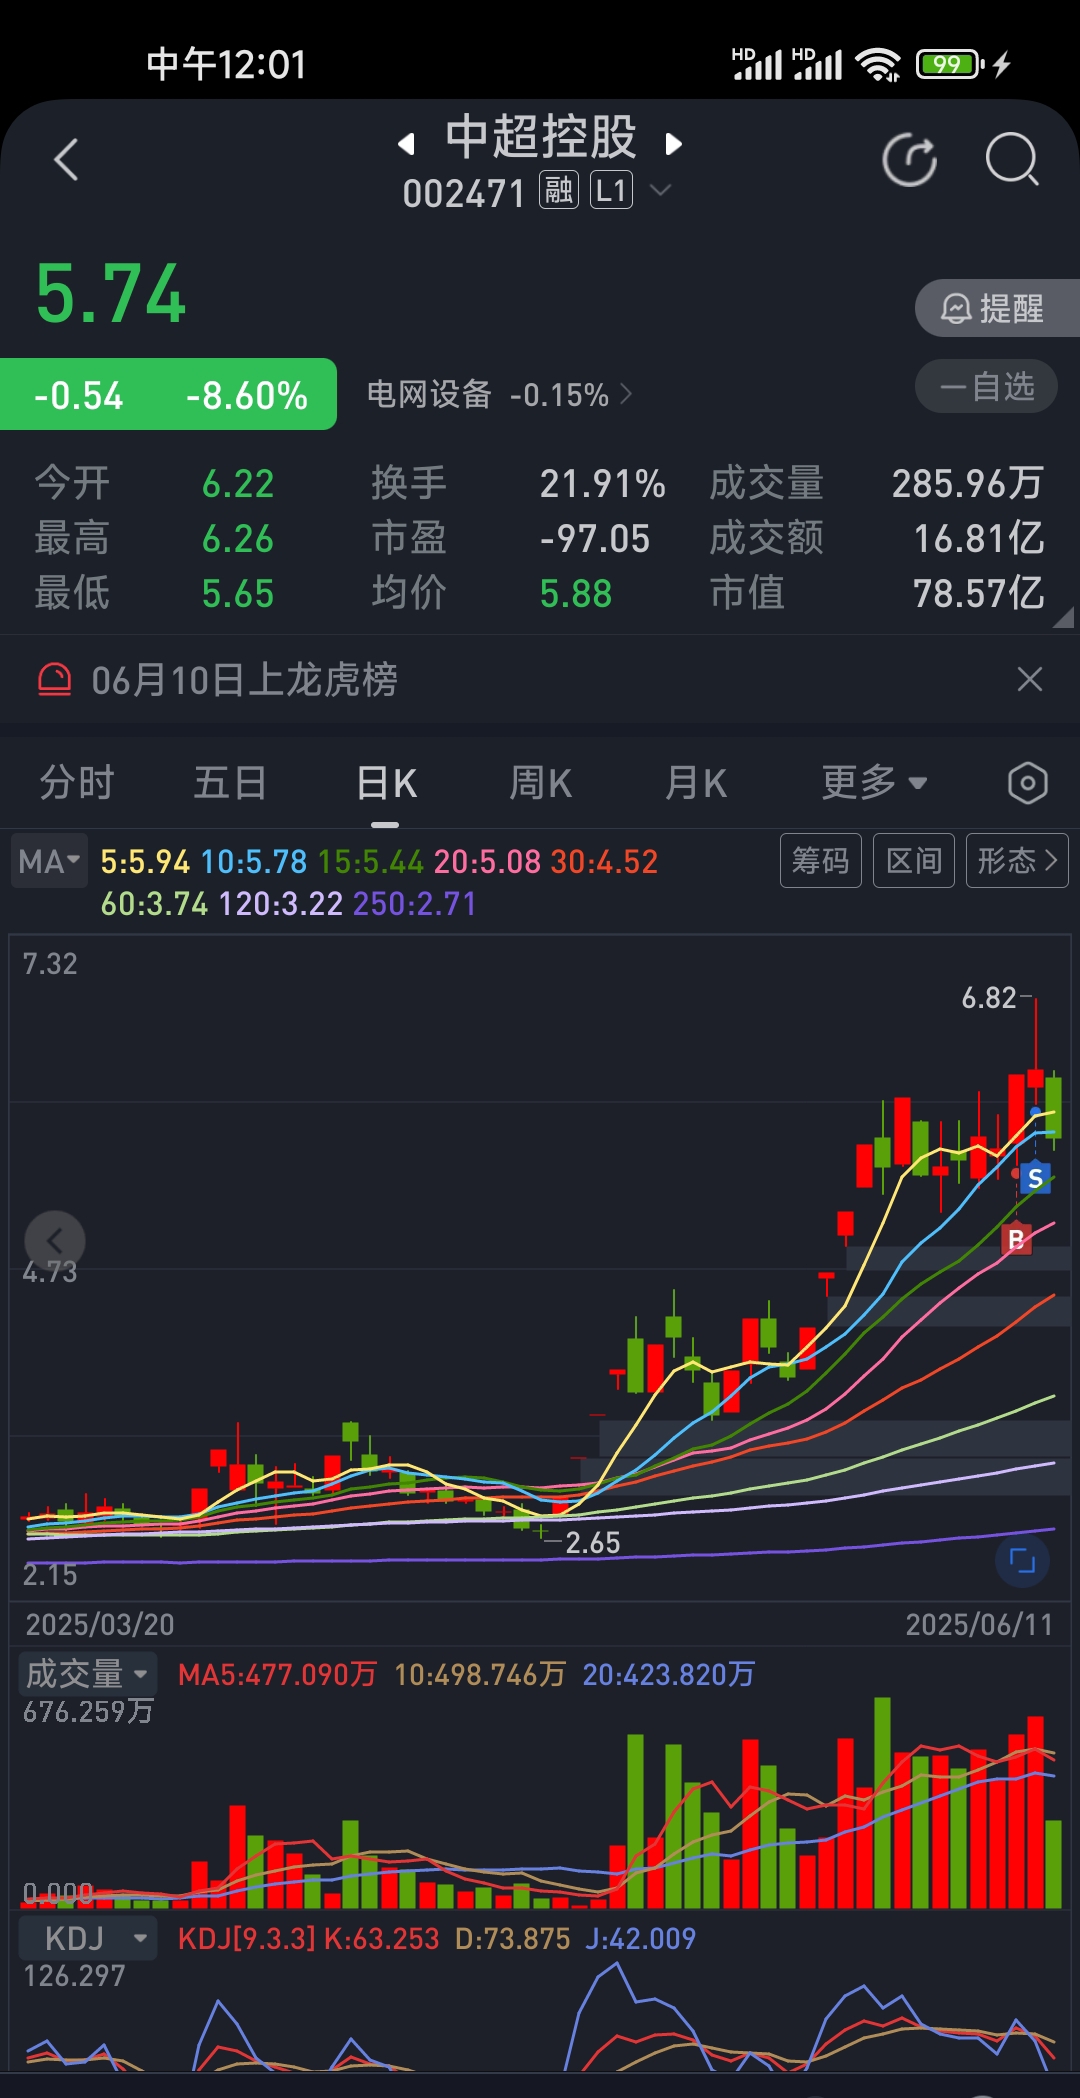Switch to 五日 chart tab
This screenshot has height=2098, width=1080.
tap(230, 782)
